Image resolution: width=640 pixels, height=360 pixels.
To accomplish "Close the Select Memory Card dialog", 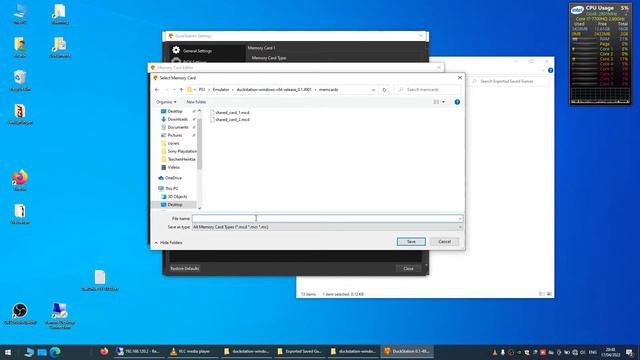I will (x=460, y=78).
